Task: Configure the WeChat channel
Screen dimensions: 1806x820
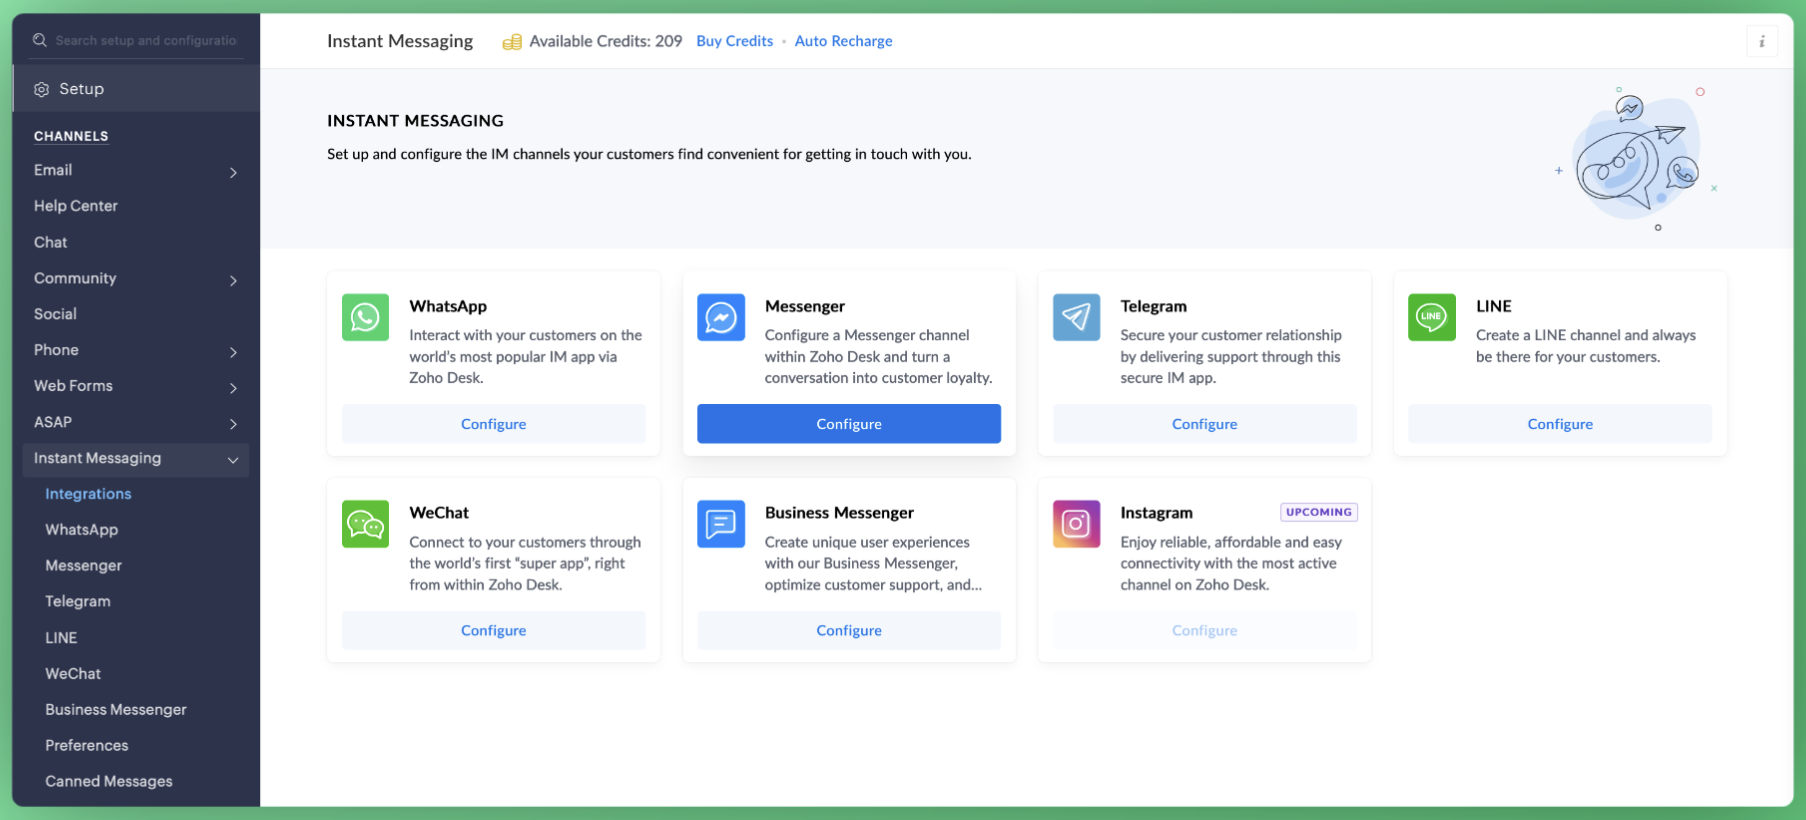Action: point(494,631)
